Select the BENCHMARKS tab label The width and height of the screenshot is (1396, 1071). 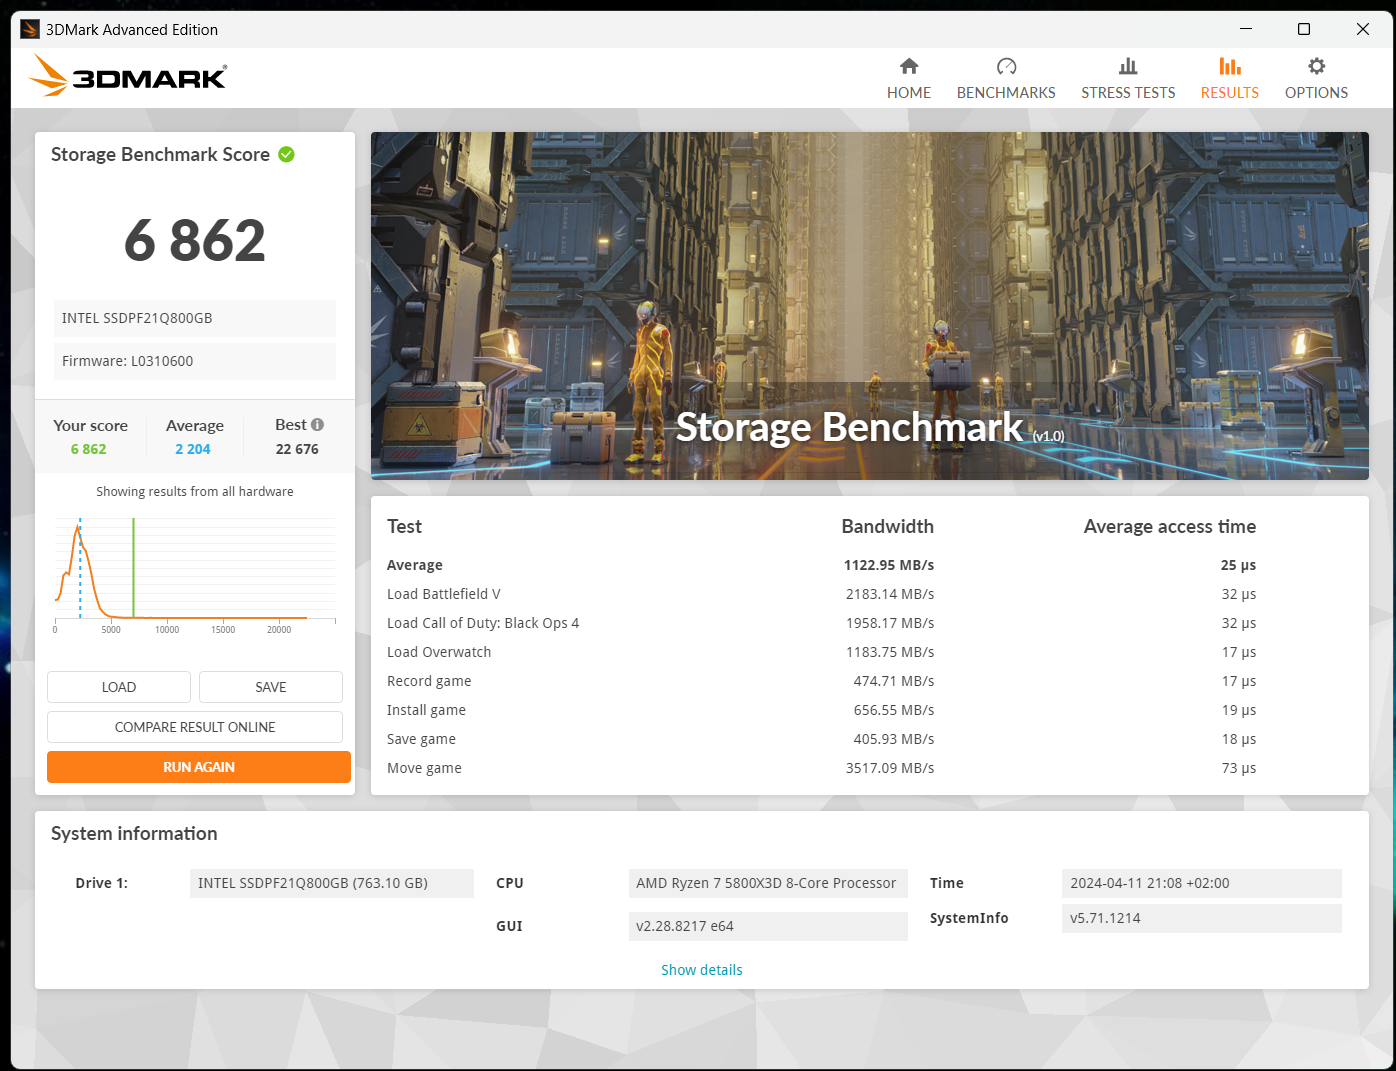[1006, 92]
